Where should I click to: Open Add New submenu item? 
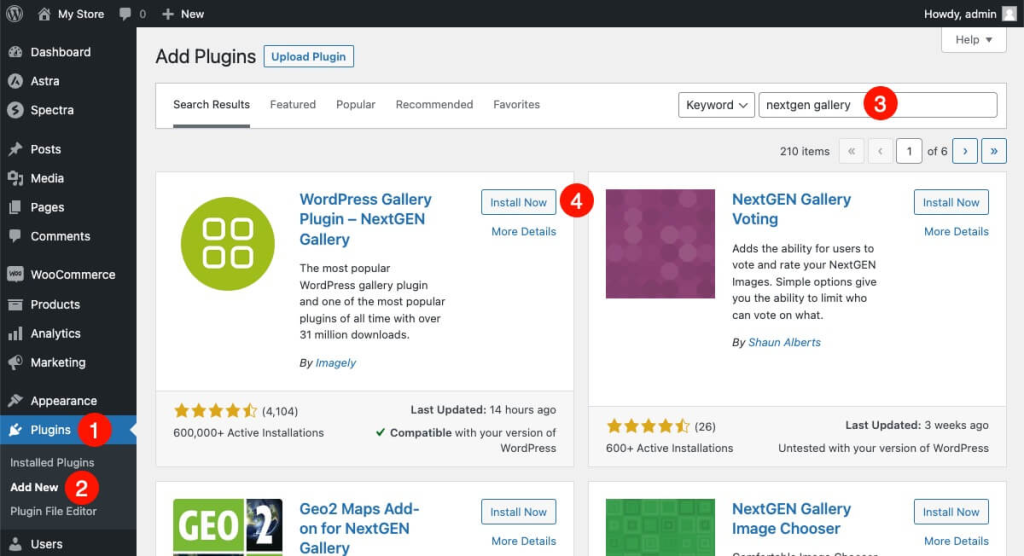point(34,487)
